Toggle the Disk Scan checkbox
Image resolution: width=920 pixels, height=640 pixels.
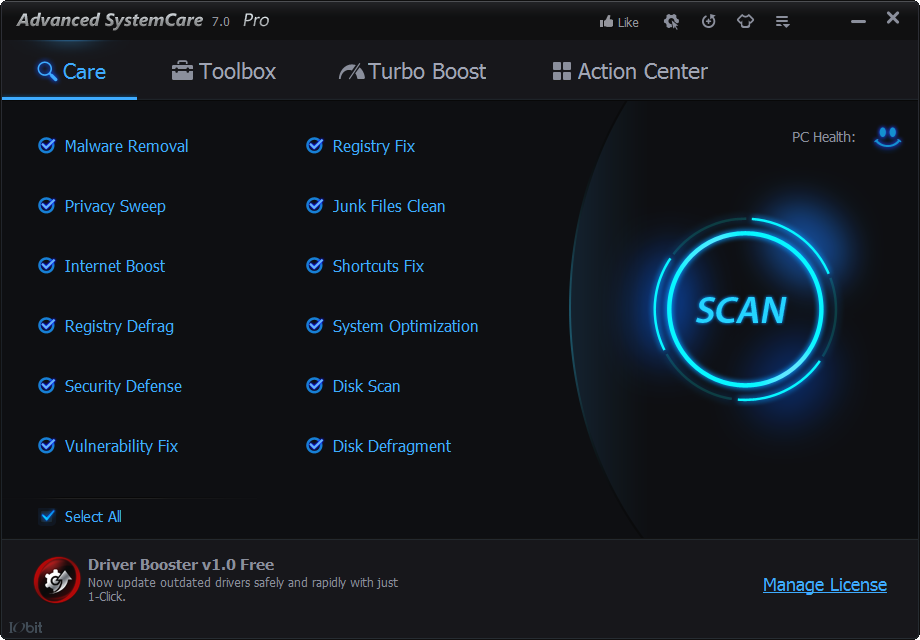pos(315,385)
